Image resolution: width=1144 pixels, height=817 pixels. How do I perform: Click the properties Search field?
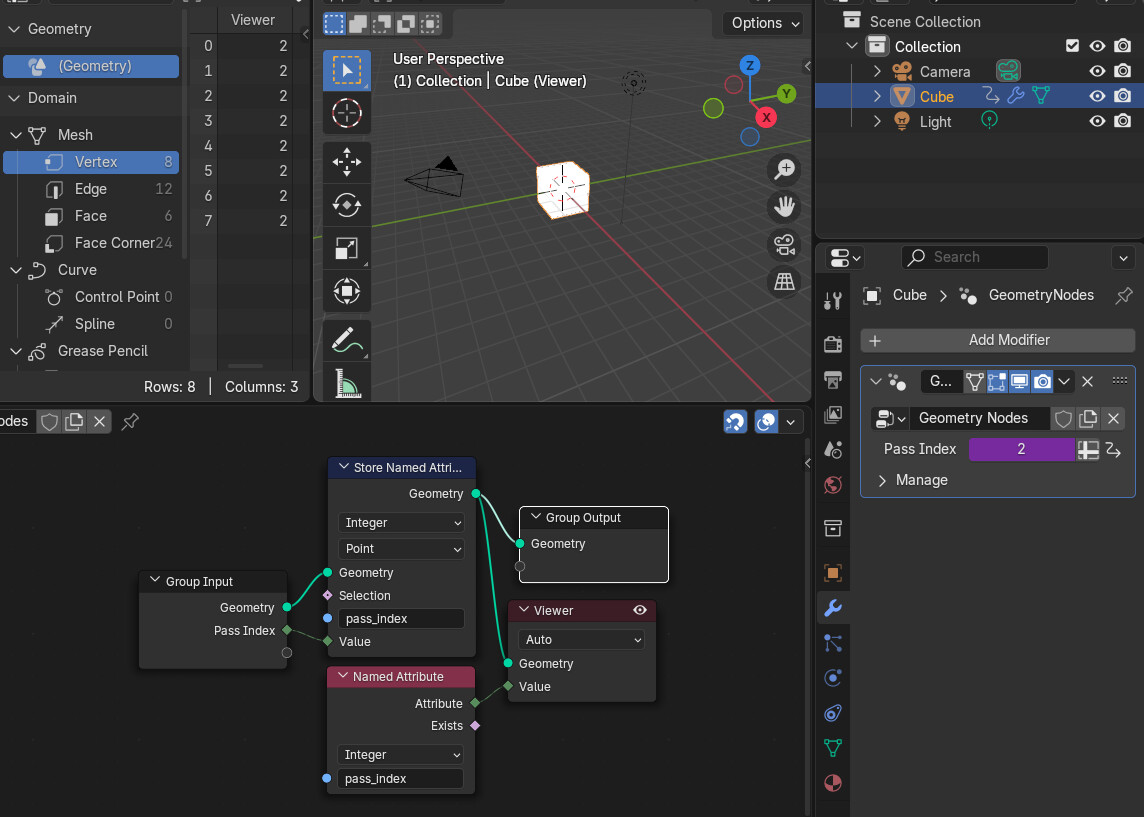point(975,257)
